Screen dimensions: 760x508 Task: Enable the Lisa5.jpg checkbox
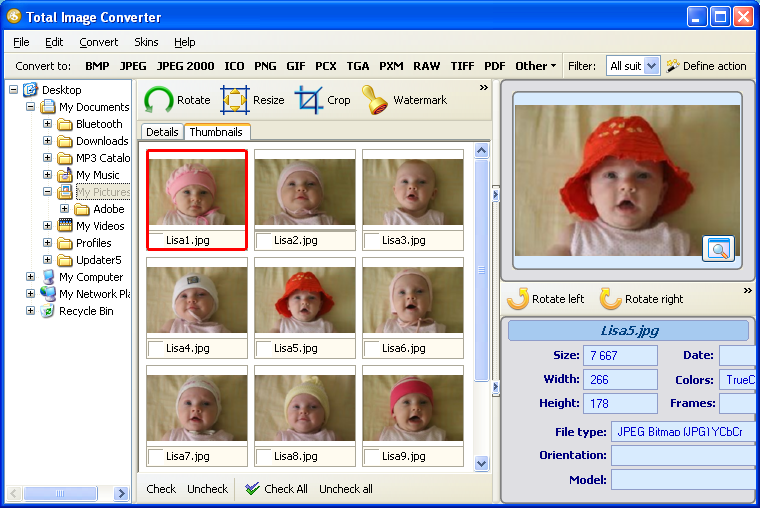coord(263,349)
